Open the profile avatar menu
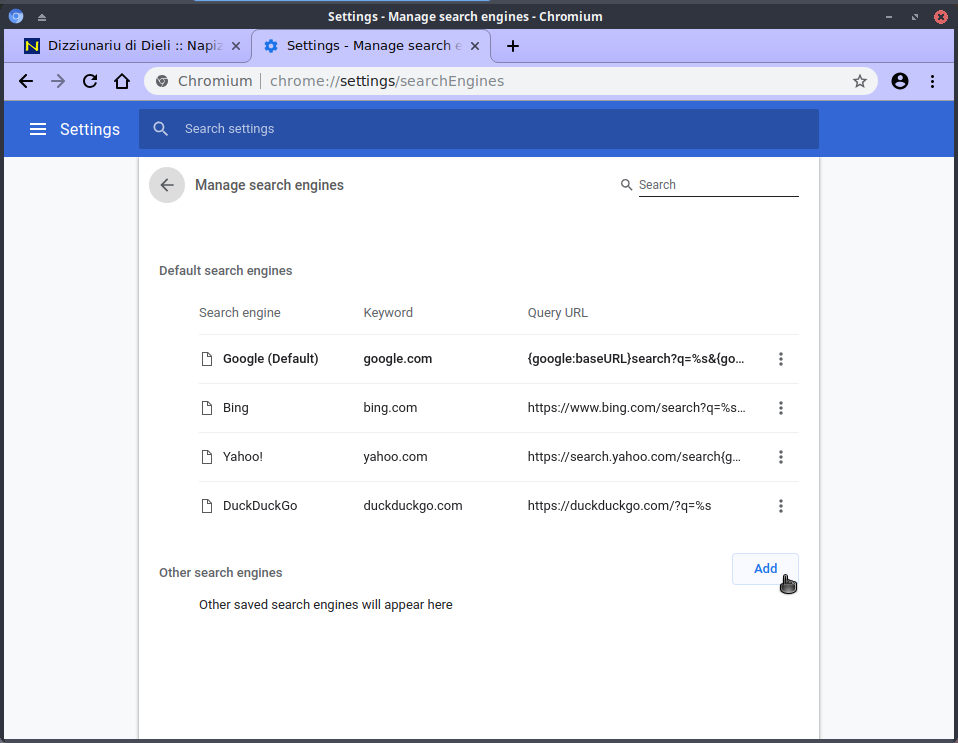The width and height of the screenshot is (958, 743). pyautogui.click(x=900, y=81)
